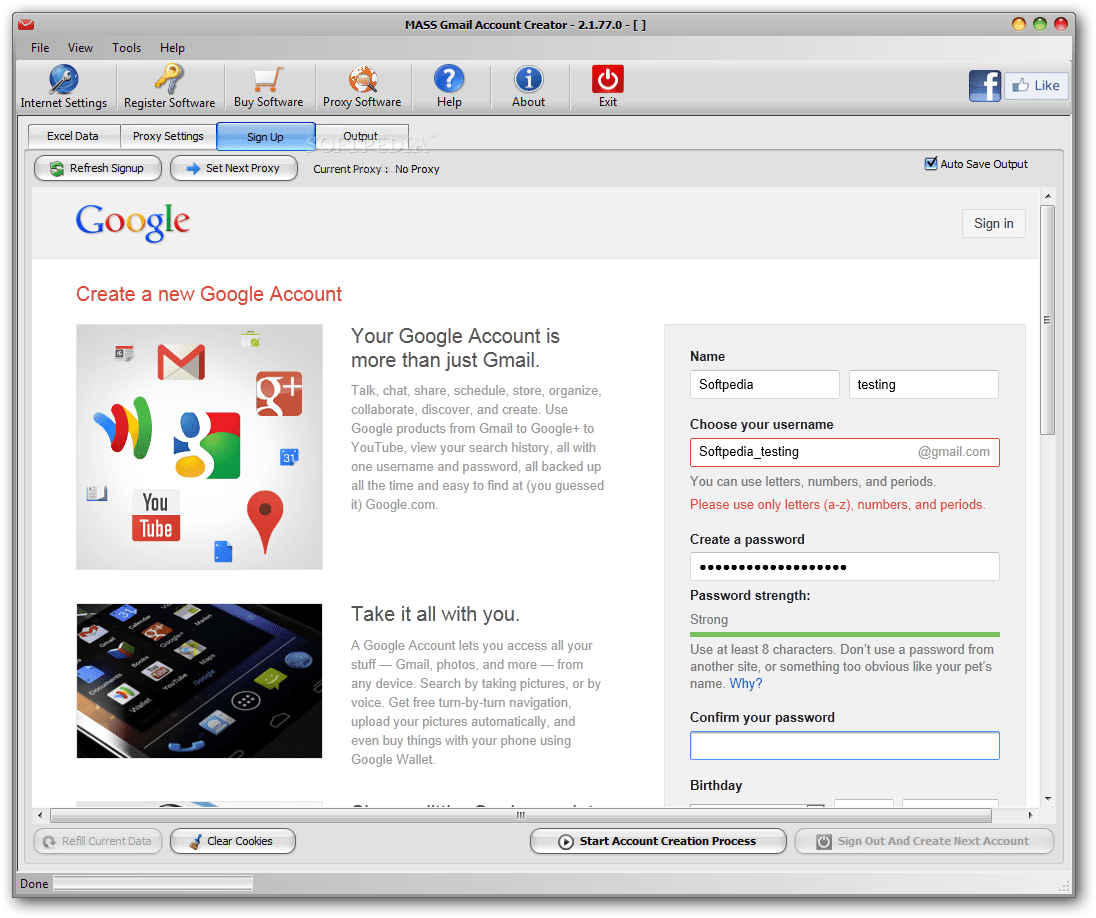The height and width of the screenshot is (918, 1096).
Task: Click the Facebook icon near the Like button
Action: point(985,85)
